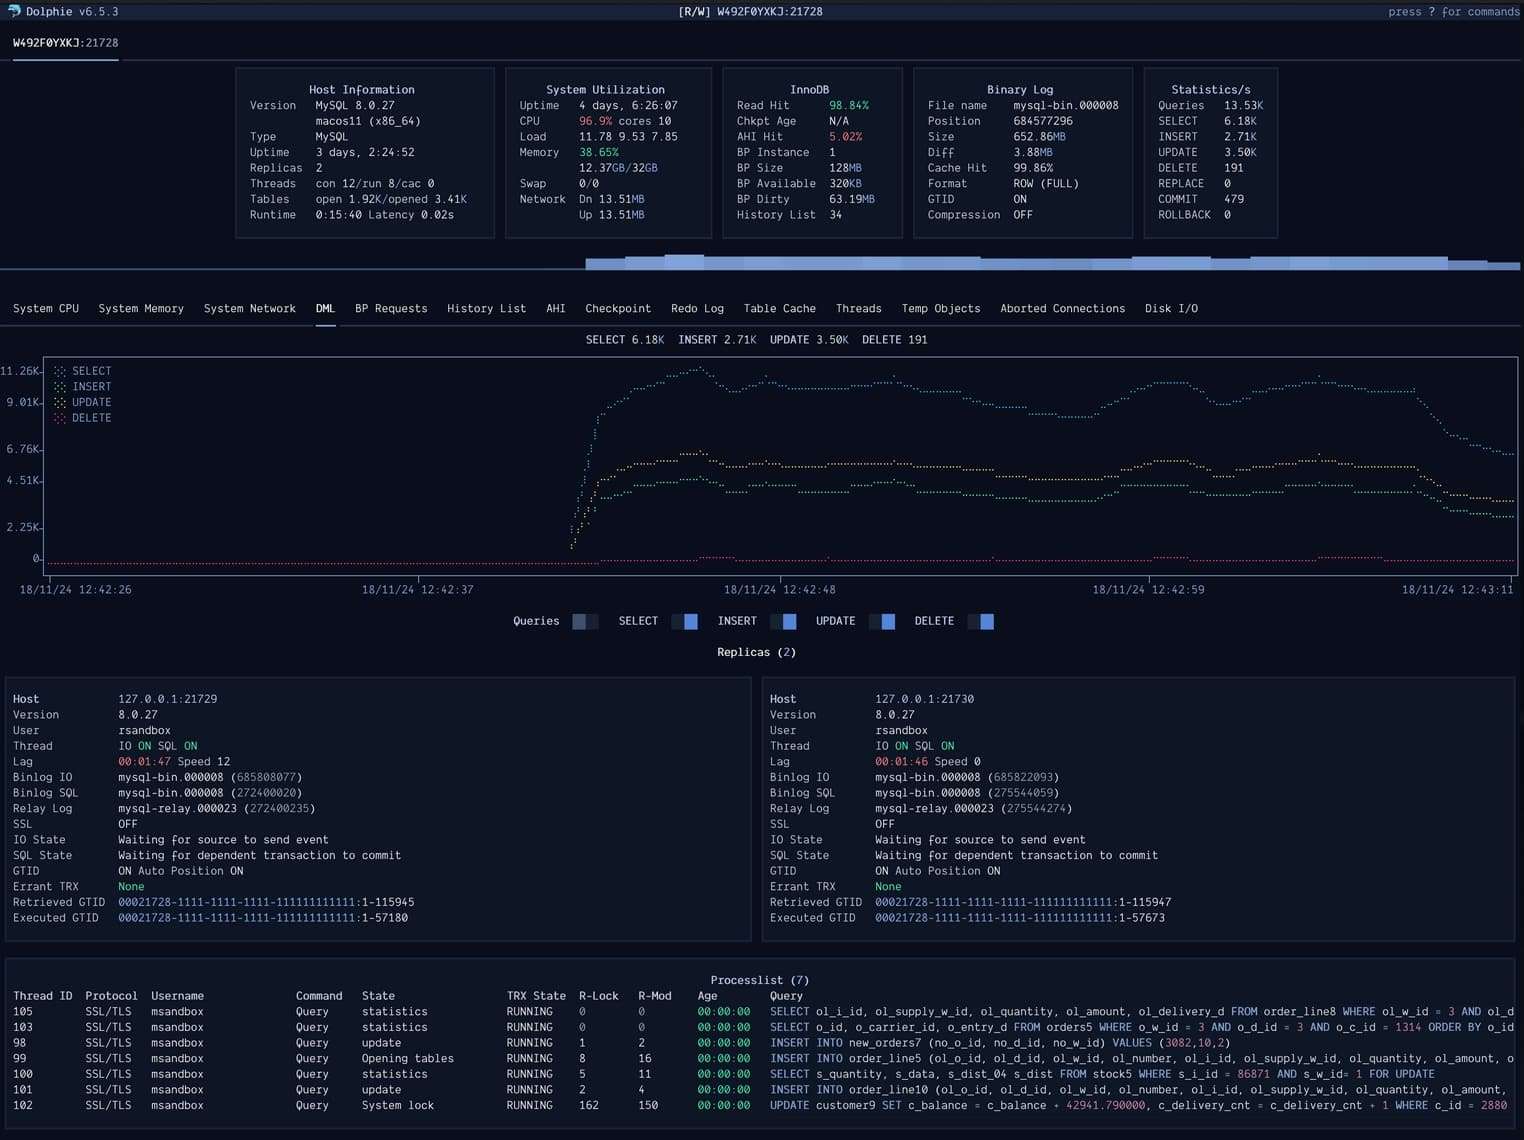This screenshot has height=1140, width=1524.
Task: Open the Temp Objects graph tab
Action: (x=940, y=308)
